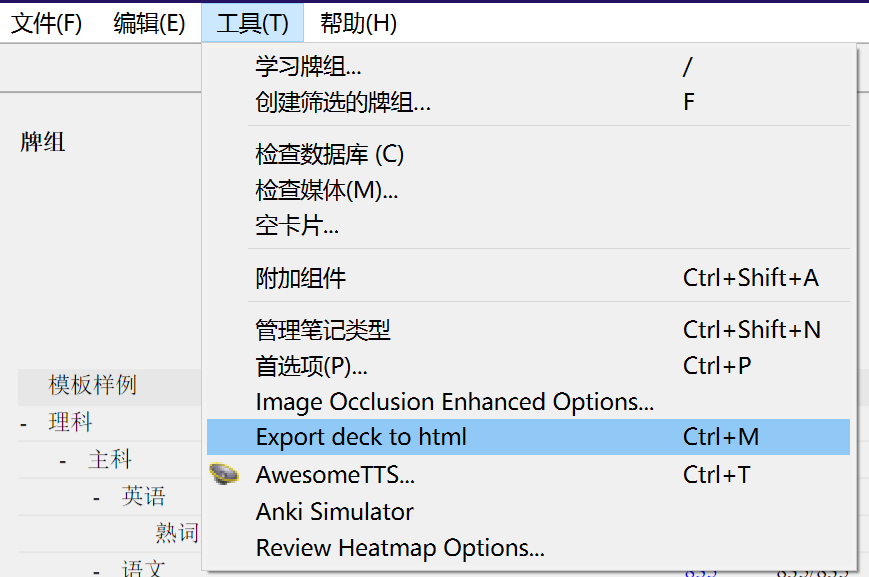The width and height of the screenshot is (869, 577).
Task: Open the 文件(F) menu
Action: click(x=47, y=23)
